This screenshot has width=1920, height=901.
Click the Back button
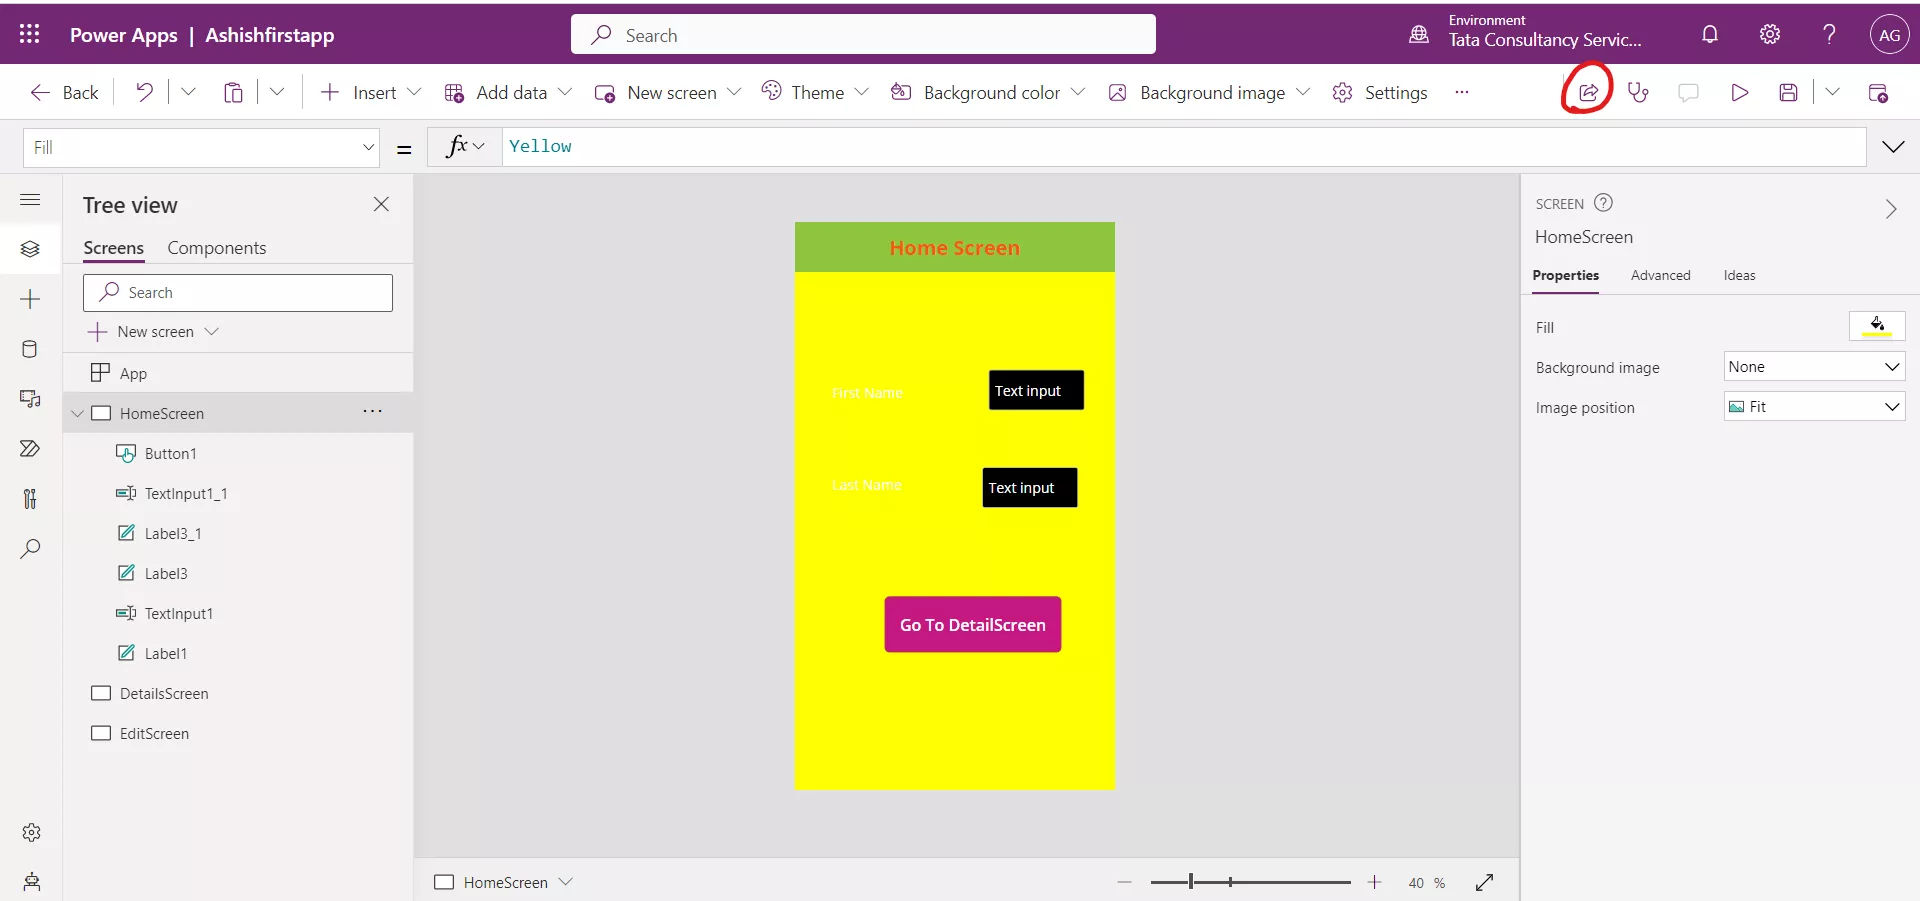[x=65, y=93]
